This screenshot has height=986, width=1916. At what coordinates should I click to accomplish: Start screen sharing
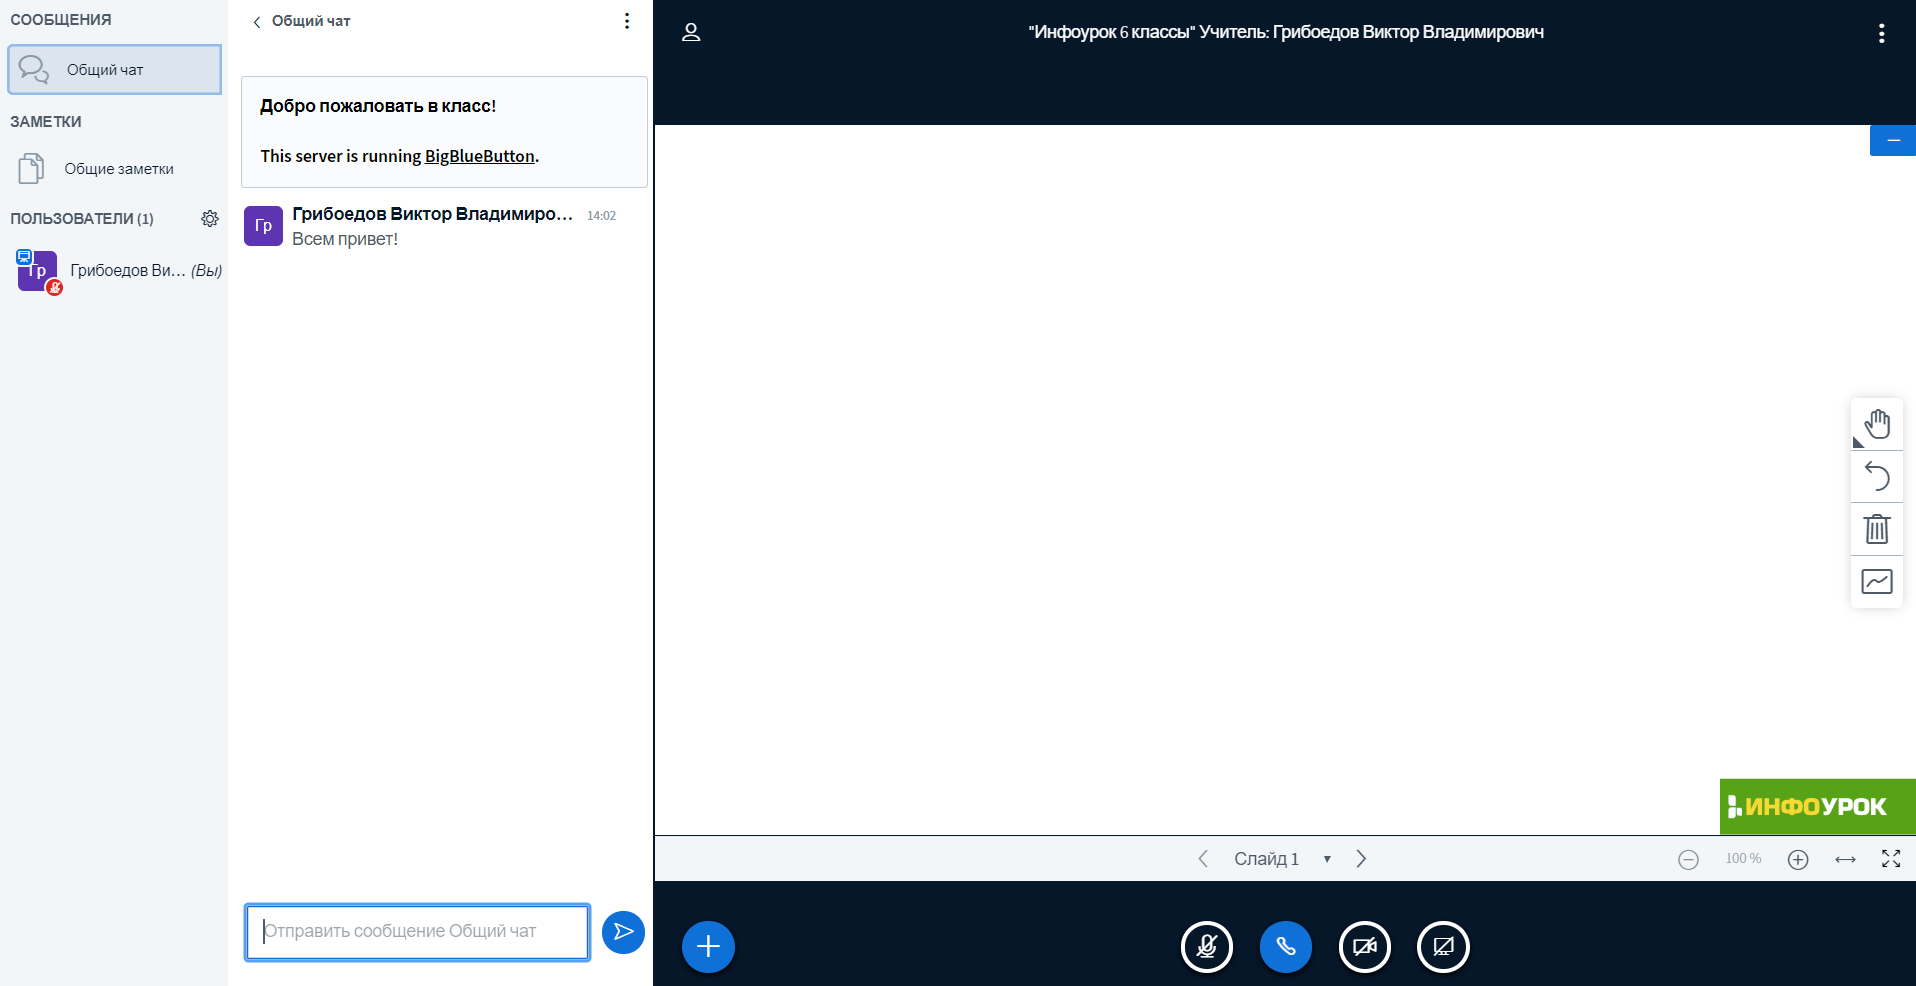(1443, 946)
